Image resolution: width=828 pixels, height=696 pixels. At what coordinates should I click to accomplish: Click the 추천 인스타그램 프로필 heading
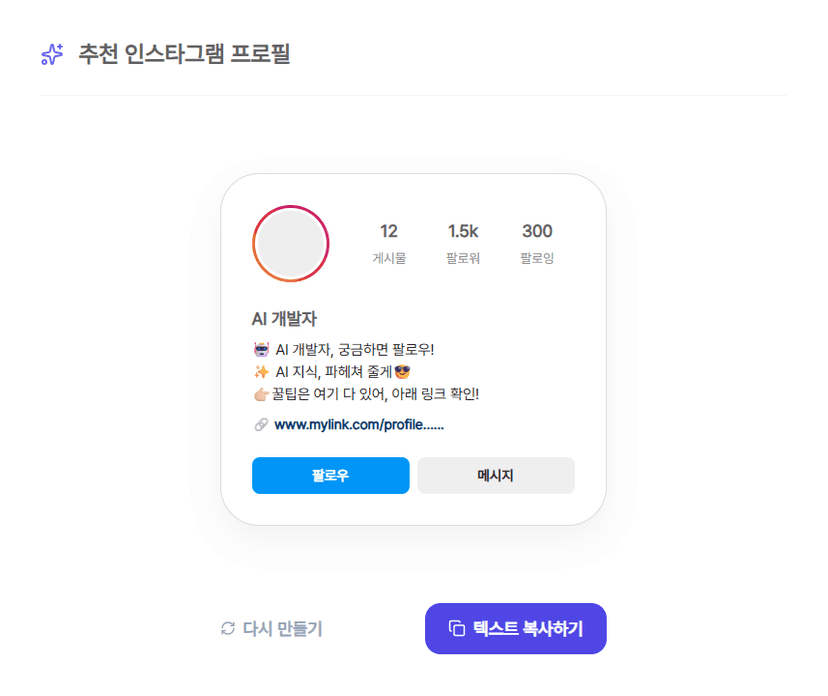(x=184, y=54)
